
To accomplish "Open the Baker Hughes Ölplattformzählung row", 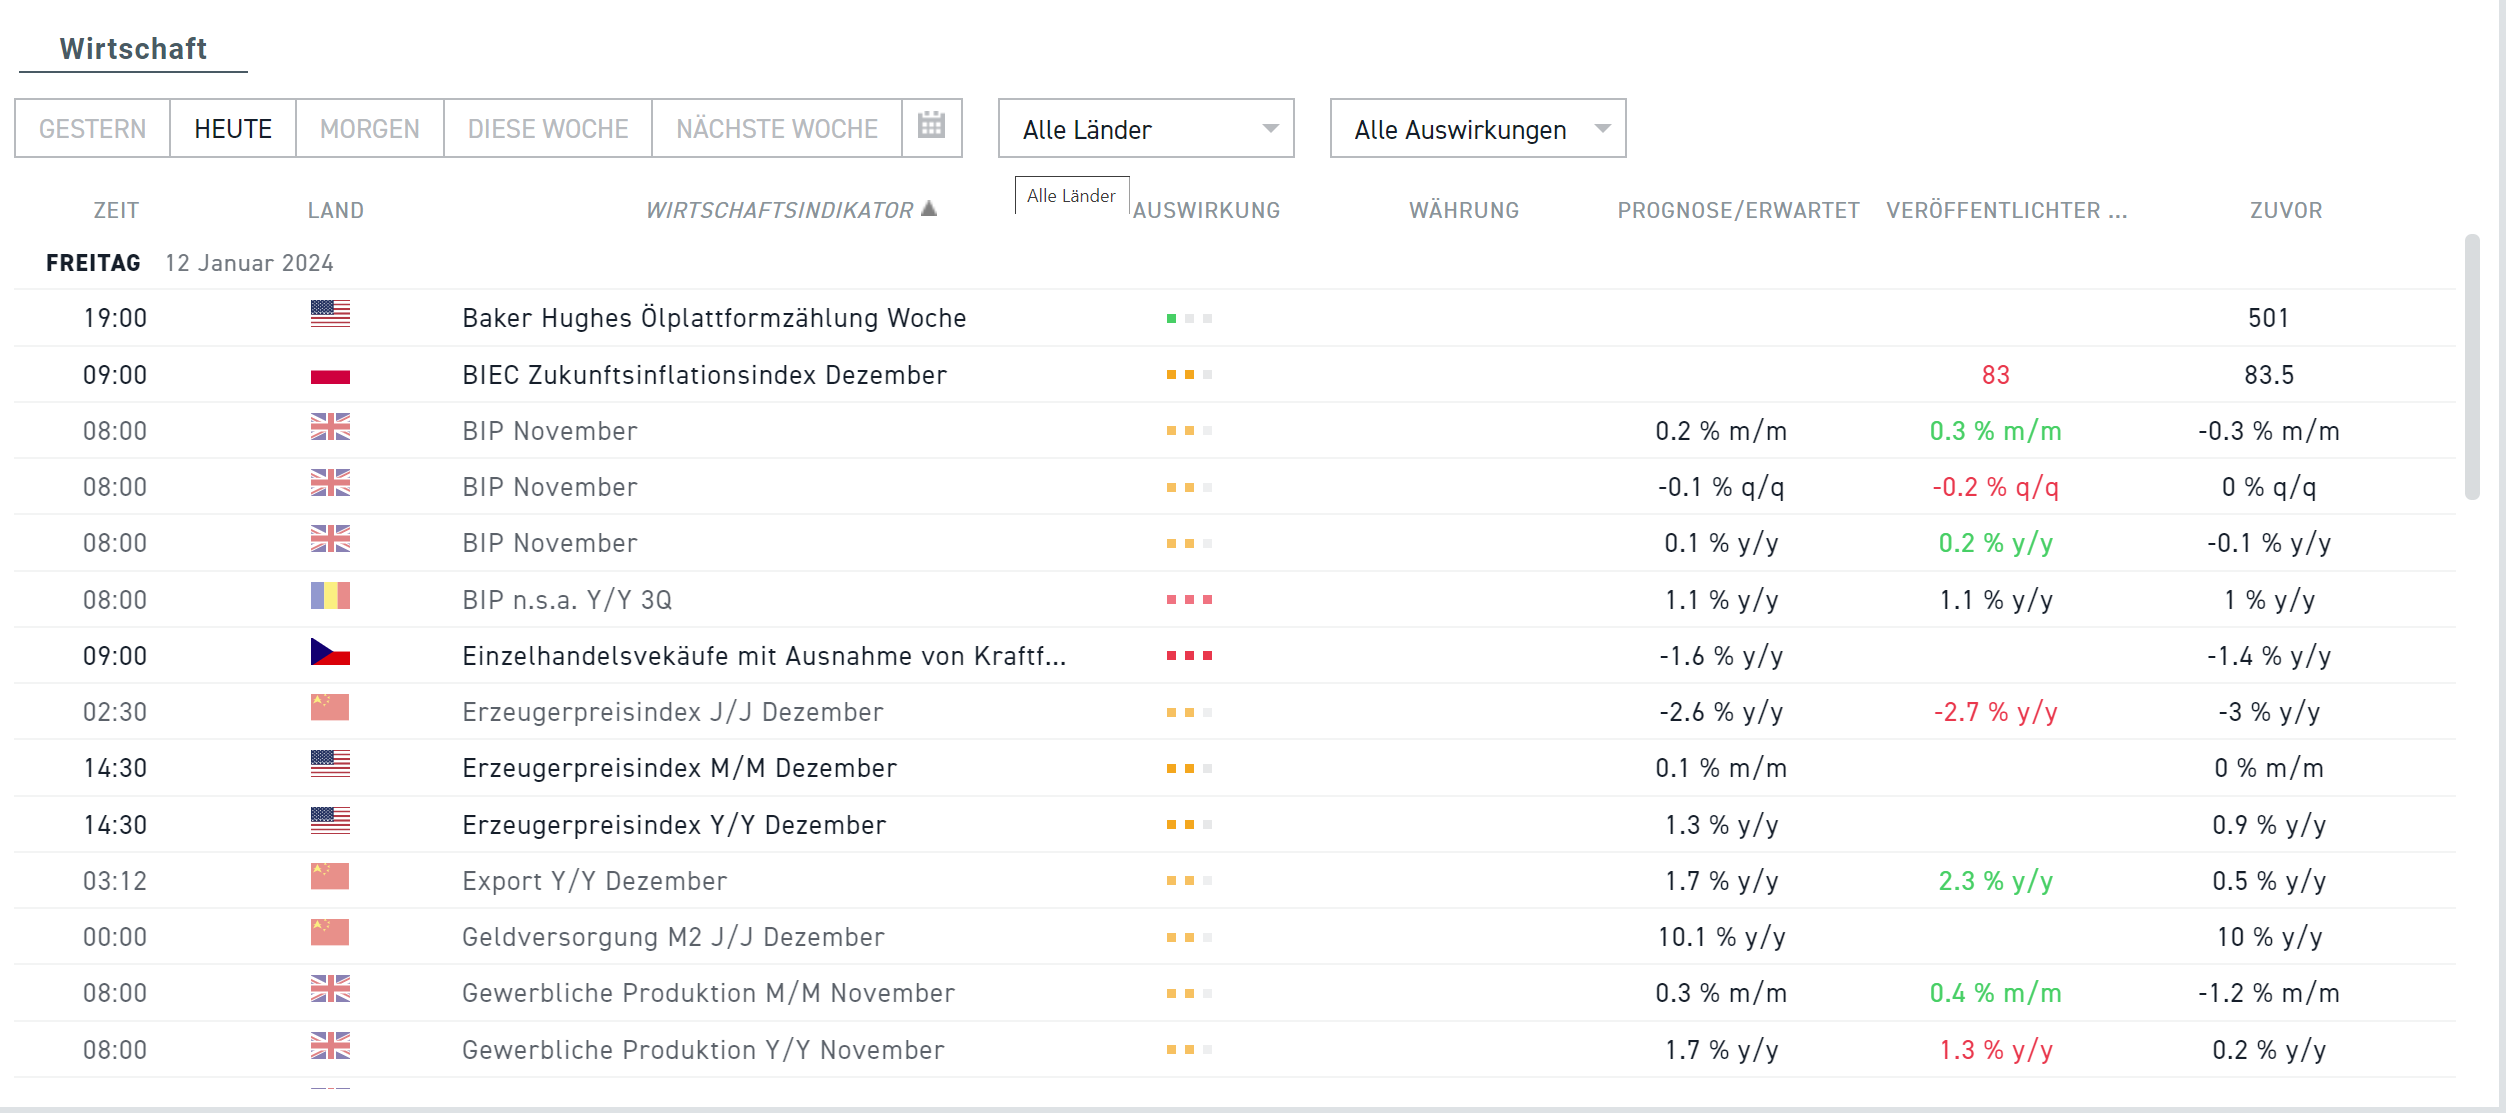I will pos(713,317).
